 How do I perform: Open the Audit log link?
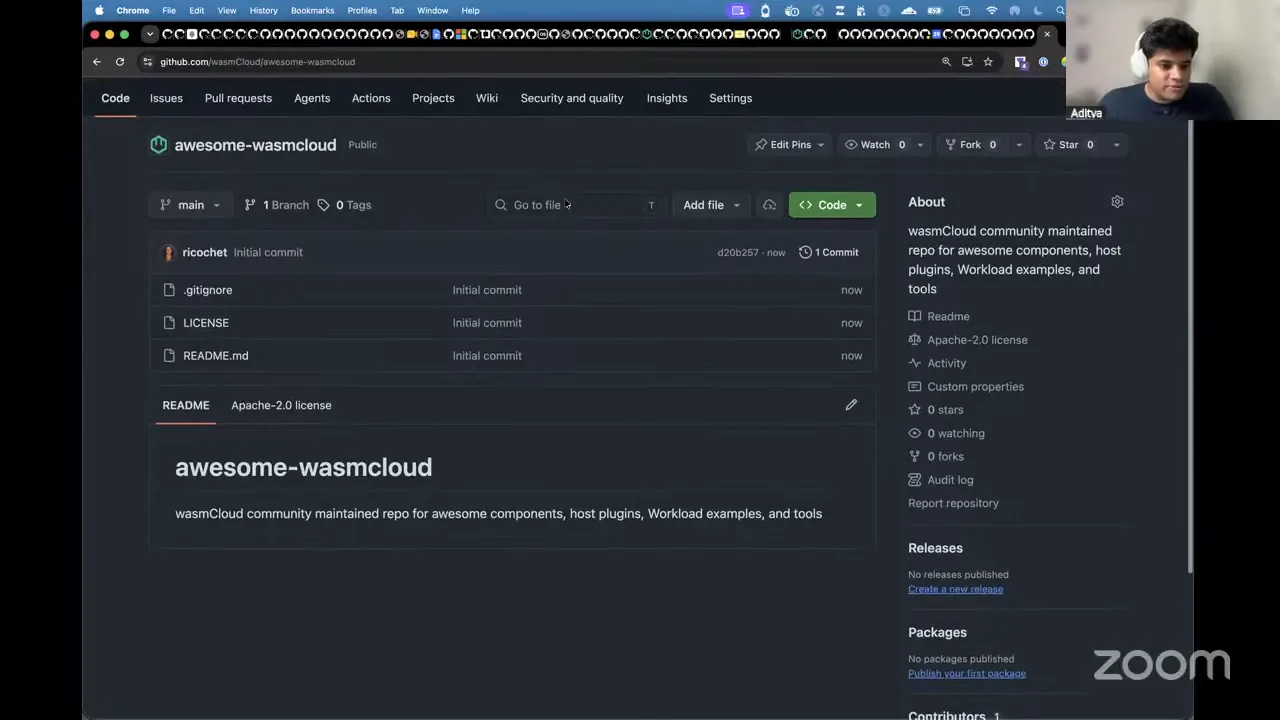click(941, 480)
